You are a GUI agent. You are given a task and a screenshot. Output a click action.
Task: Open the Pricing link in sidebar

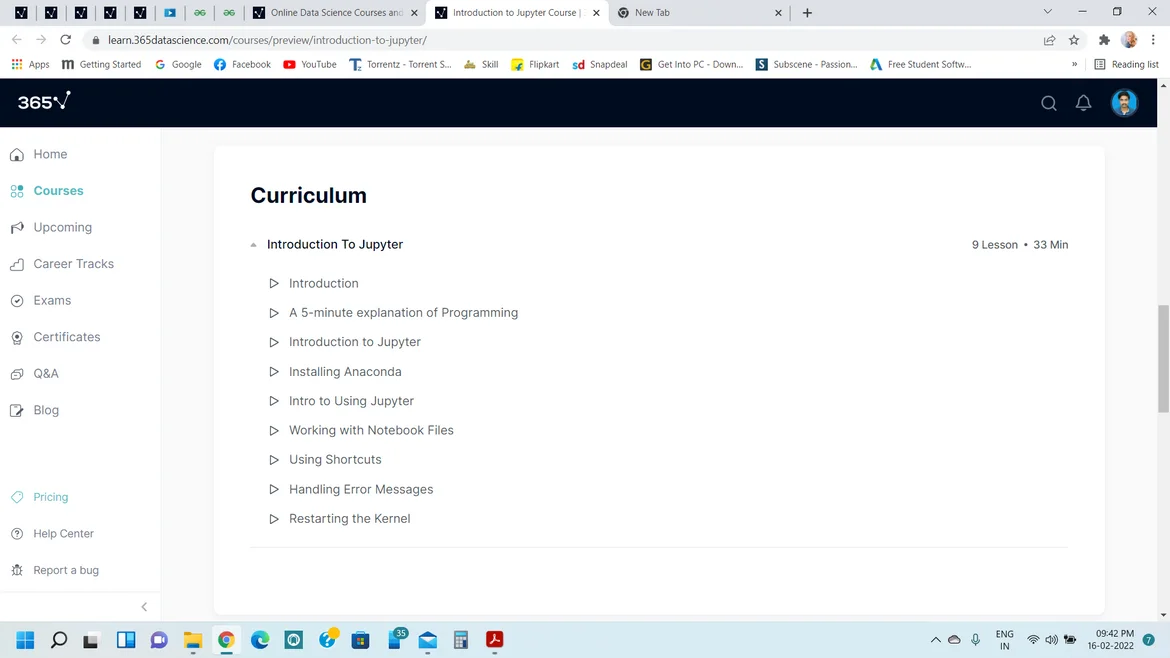[x=50, y=497]
